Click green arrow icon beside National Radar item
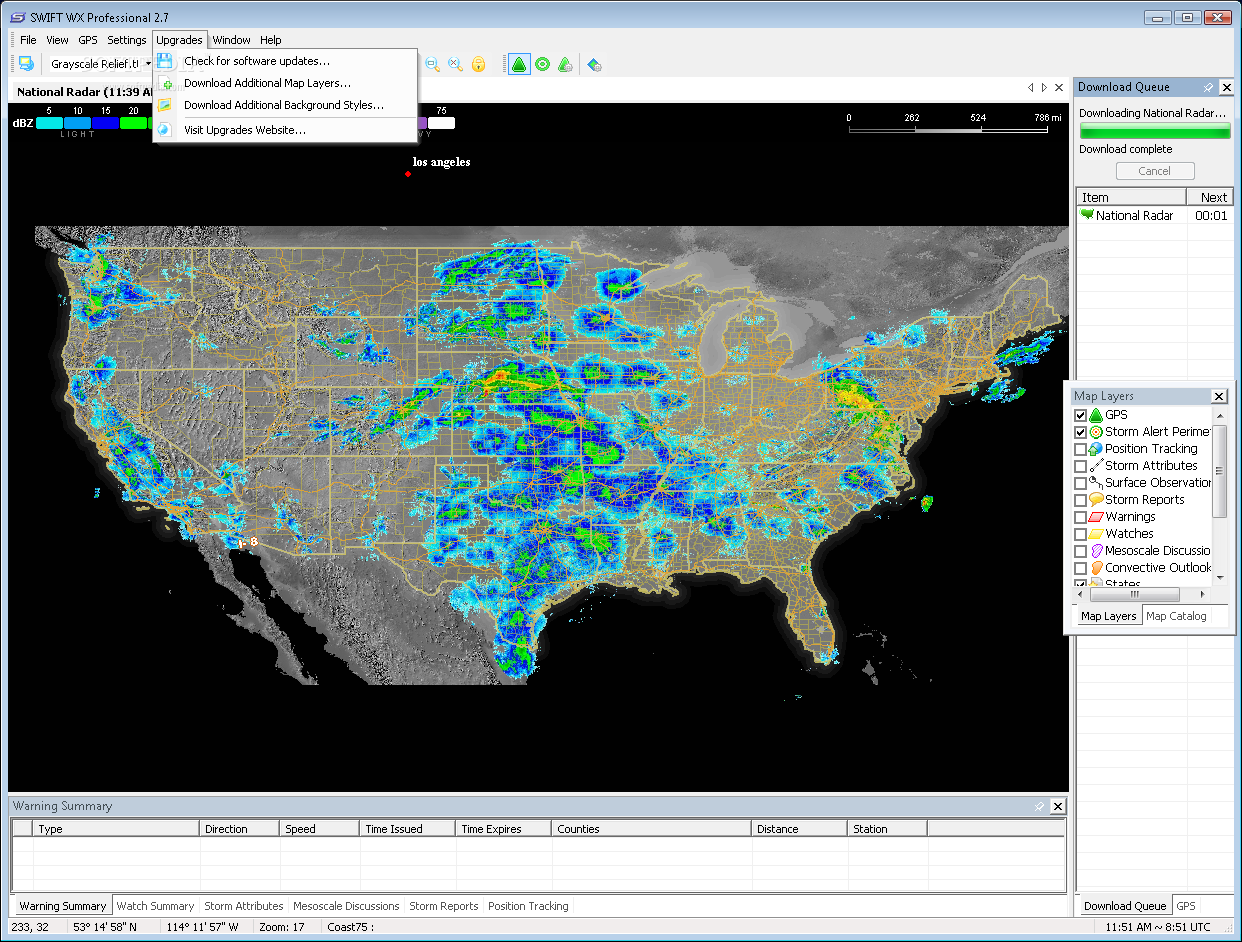This screenshot has height=942, width=1242. [x=1087, y=214]
